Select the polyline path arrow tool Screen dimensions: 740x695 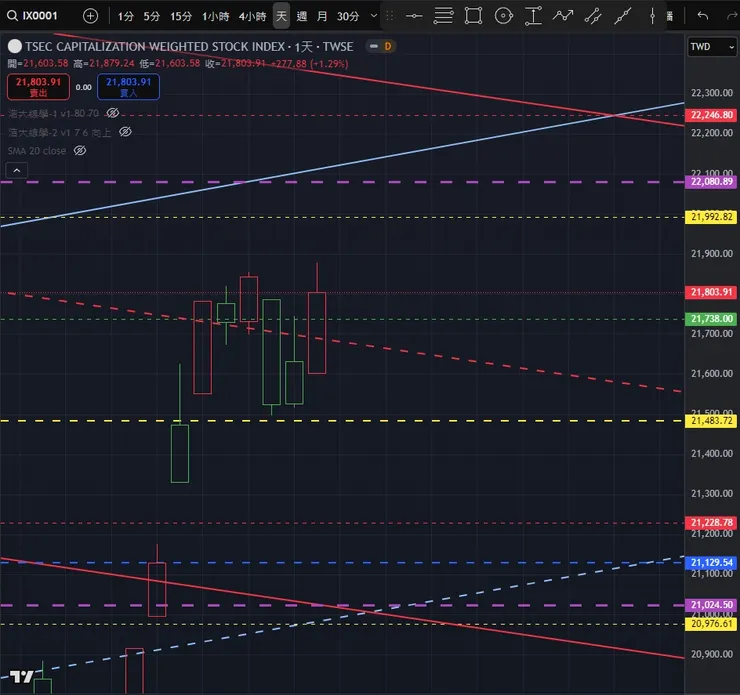(563, 16)
